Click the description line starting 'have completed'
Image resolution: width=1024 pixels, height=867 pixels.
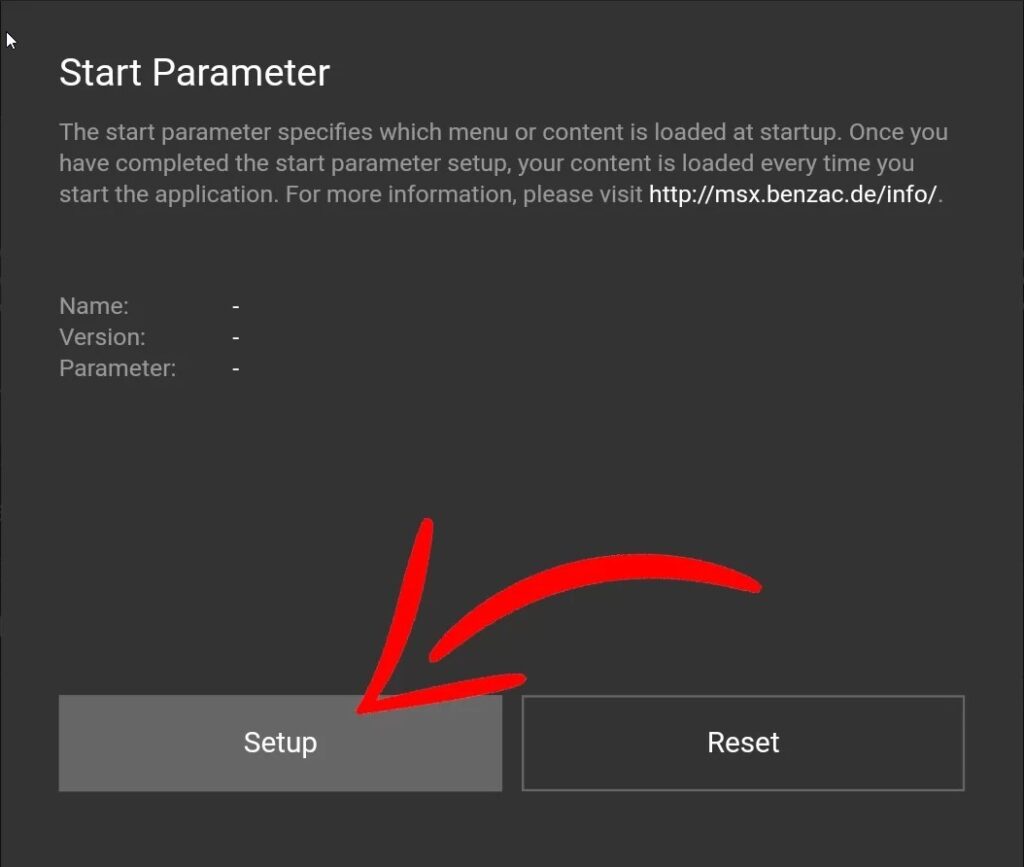click(x=486, y=163)
